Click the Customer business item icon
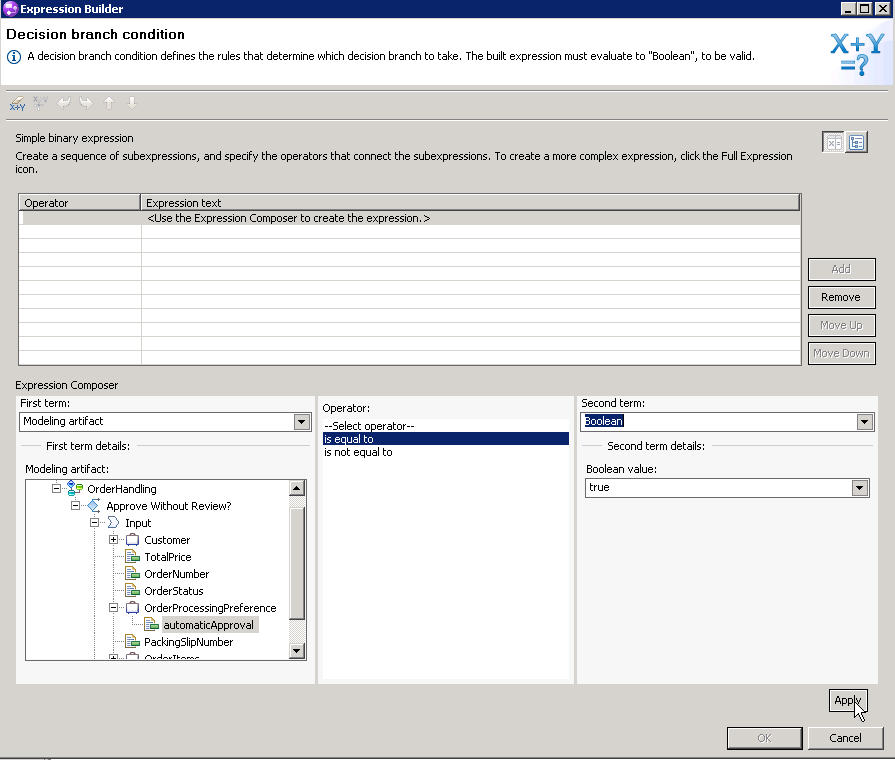 tap(132, 540)
